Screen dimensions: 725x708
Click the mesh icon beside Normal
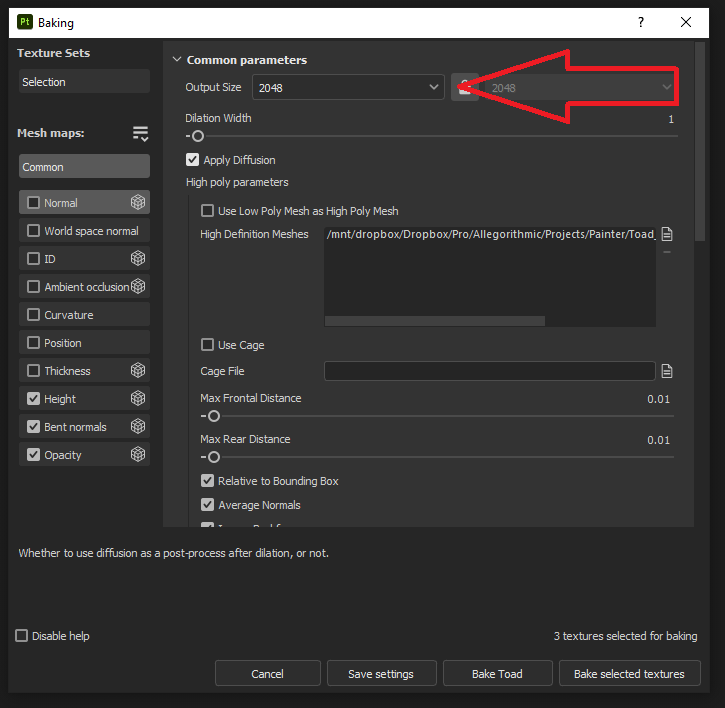click(138, 203)
